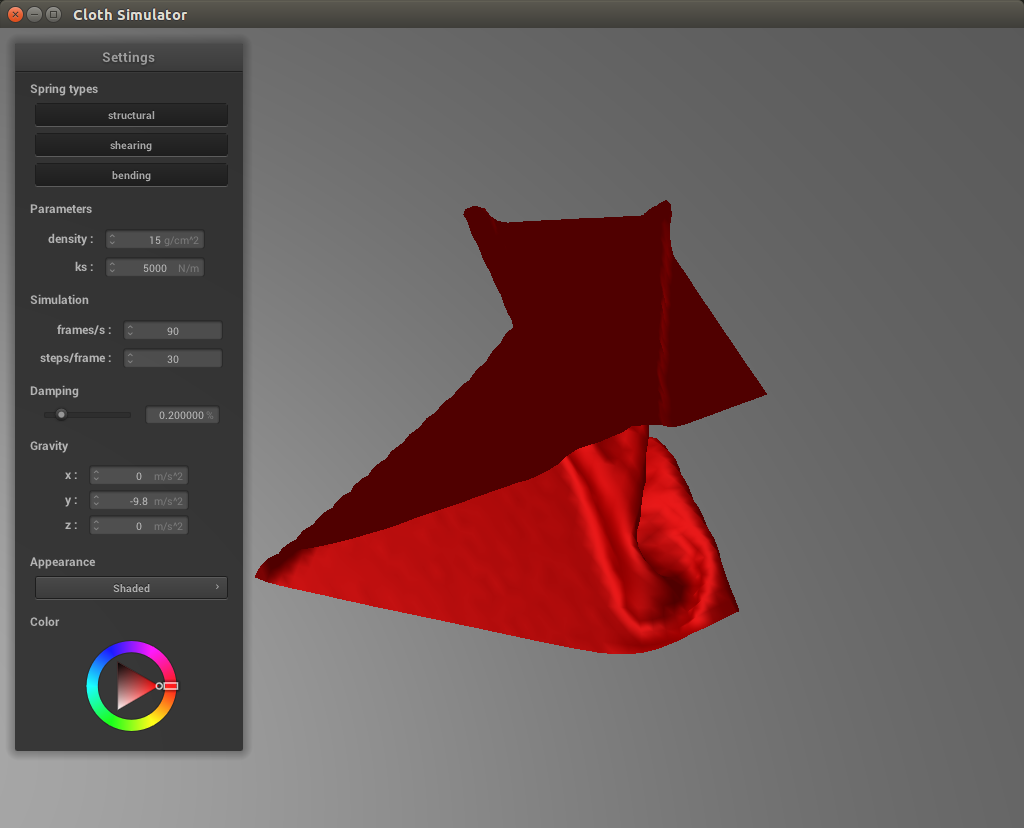Toggle the bending spring type

[131, 175]
